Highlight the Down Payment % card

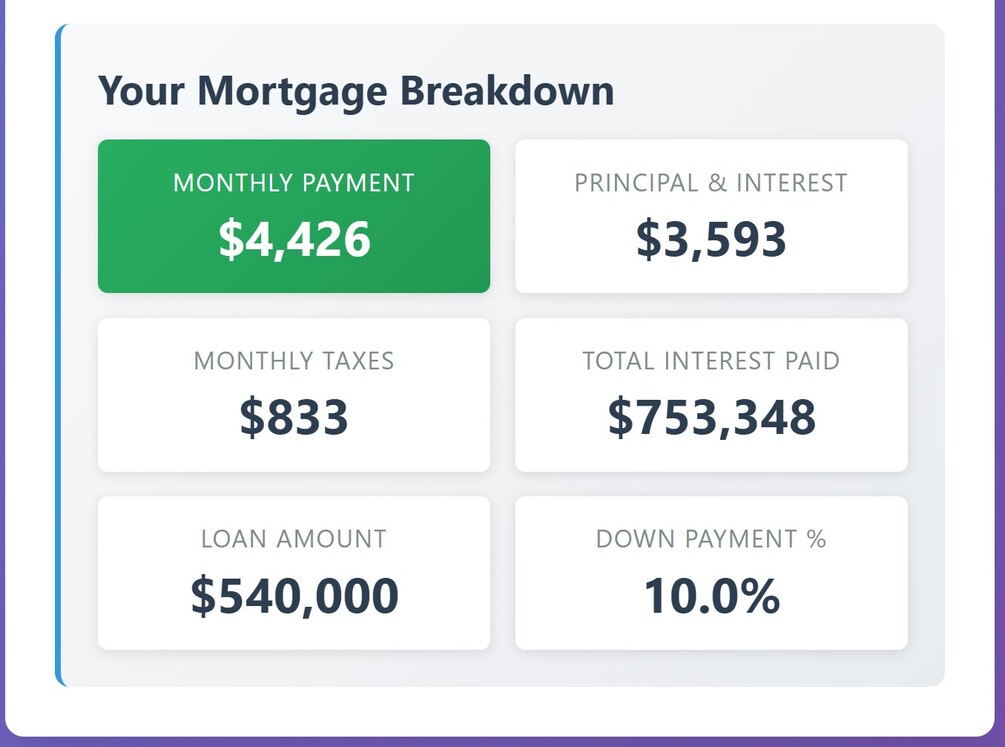pos(711,573)
